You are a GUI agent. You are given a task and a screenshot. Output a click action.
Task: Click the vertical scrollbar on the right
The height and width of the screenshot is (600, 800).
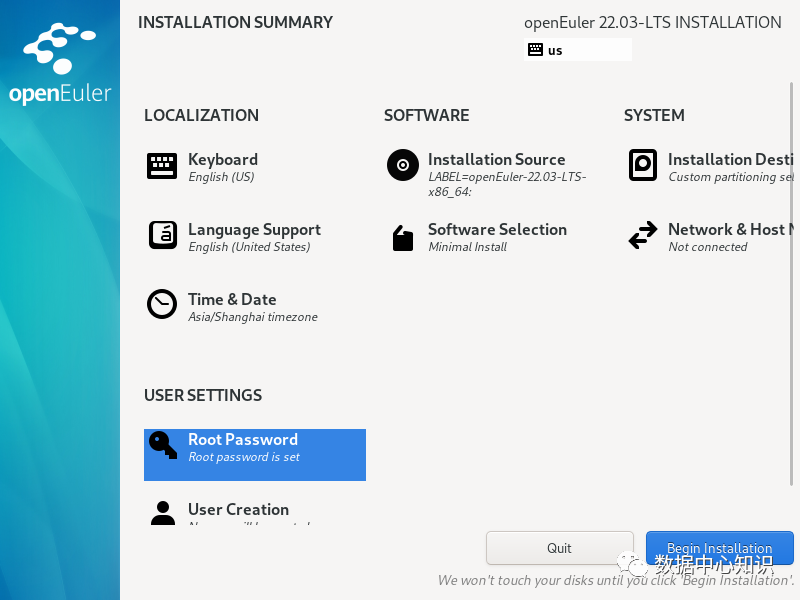pos(791,283)
